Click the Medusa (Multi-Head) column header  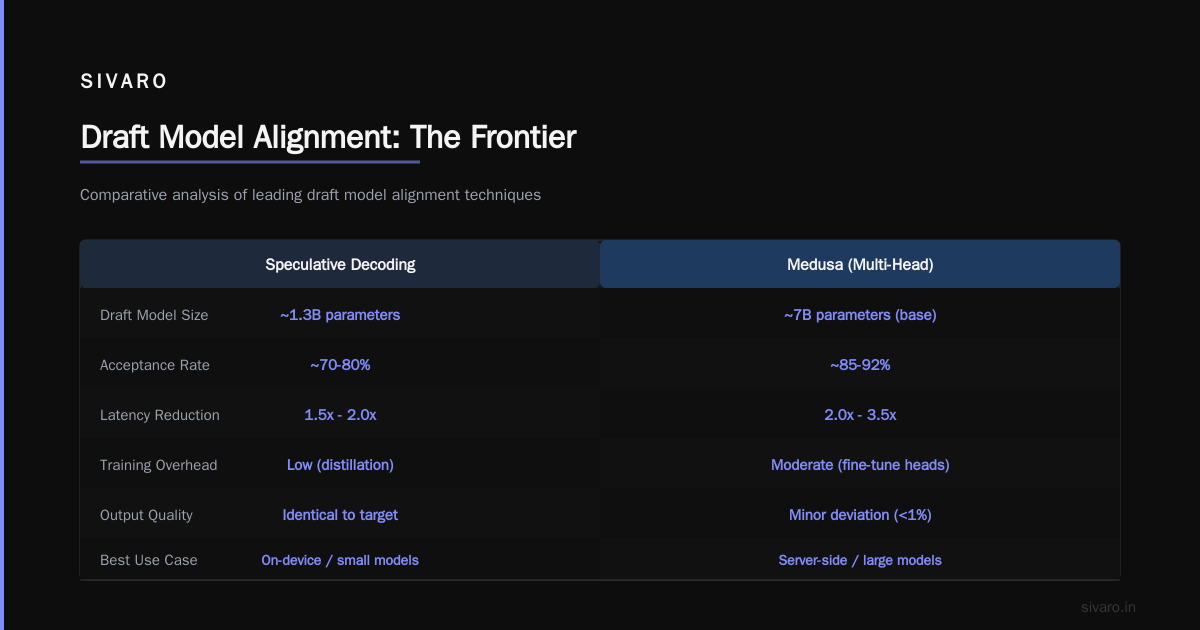click(x=860, y=264)
